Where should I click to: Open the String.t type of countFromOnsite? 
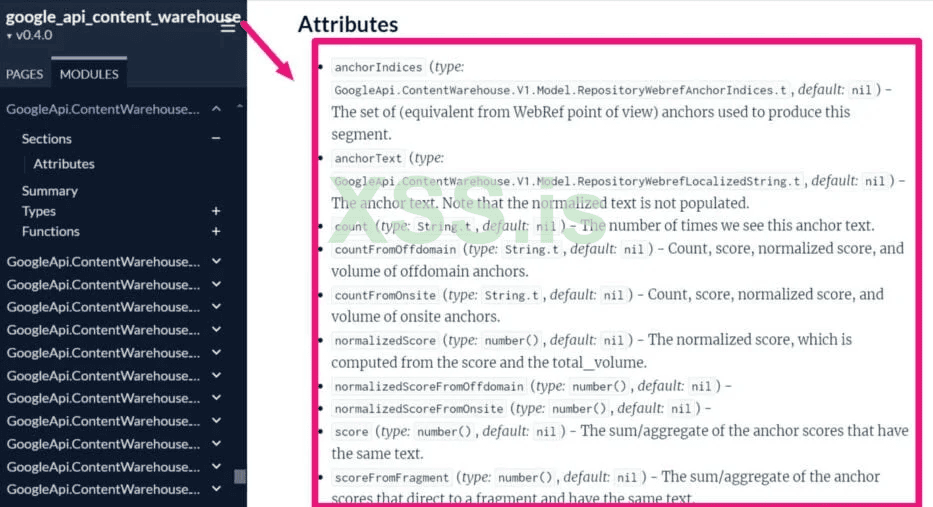click(x=511, y=295)
